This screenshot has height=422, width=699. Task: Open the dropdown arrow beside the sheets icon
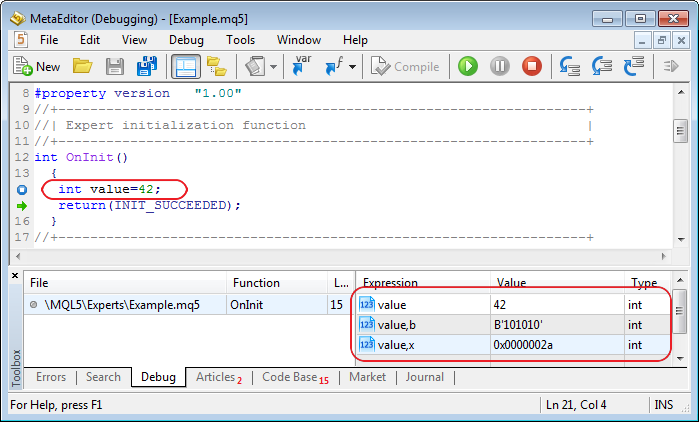tap(273, 67)
